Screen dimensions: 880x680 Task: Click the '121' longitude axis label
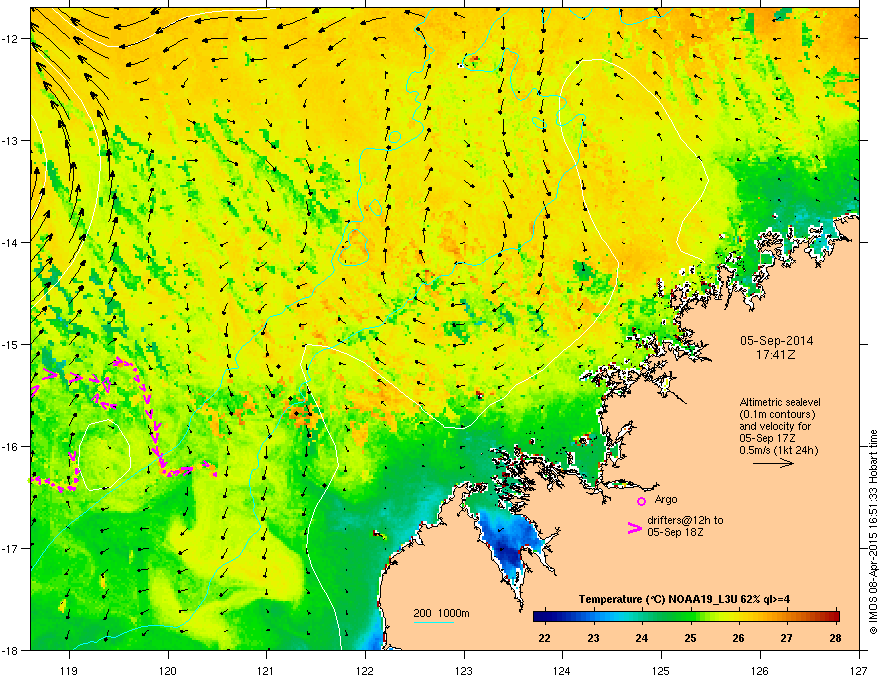point(266,670)
